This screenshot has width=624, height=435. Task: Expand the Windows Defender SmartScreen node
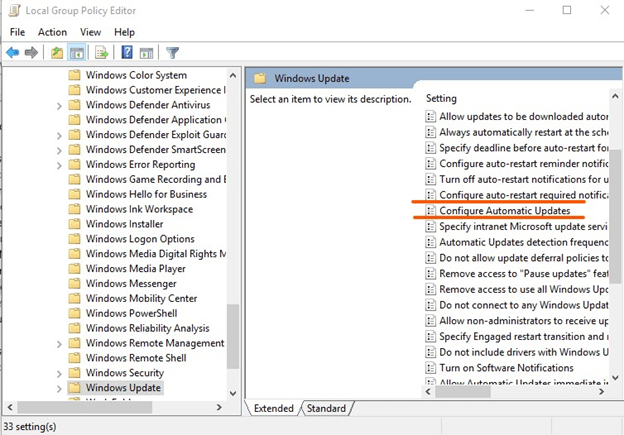pos(59,150)
